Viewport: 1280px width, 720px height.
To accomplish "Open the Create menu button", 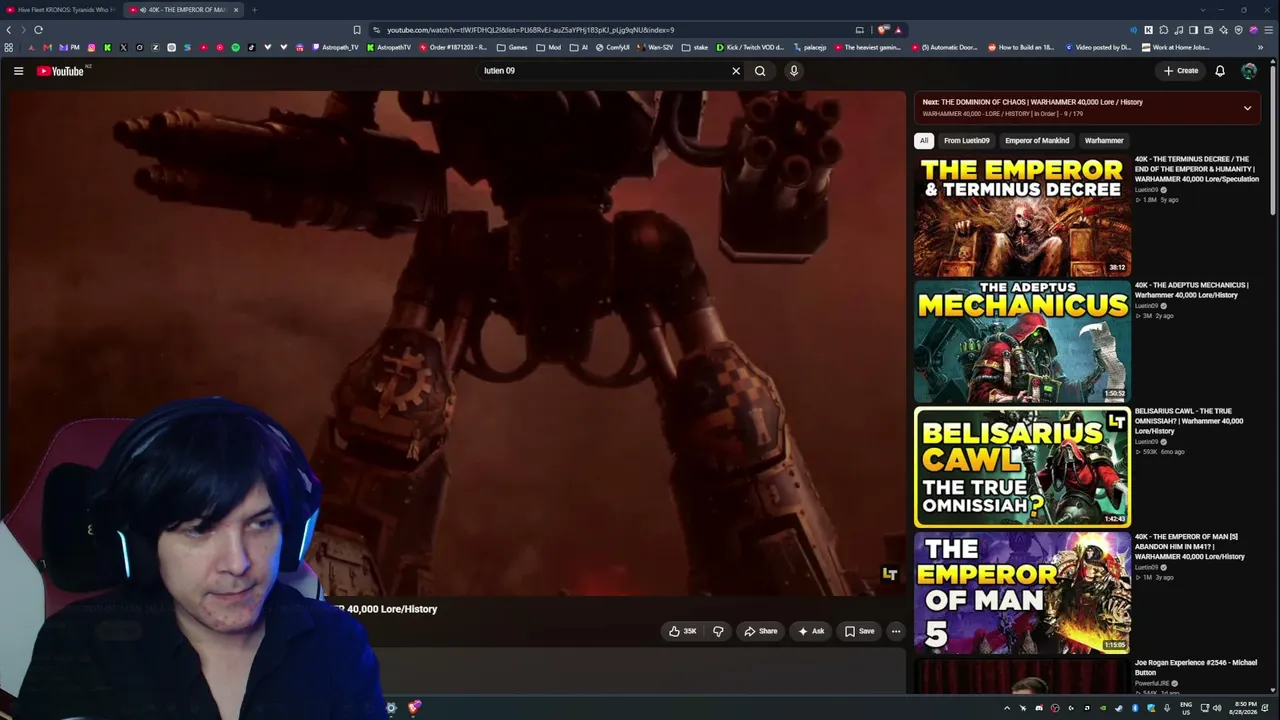I will click(x=1180, y=71).
